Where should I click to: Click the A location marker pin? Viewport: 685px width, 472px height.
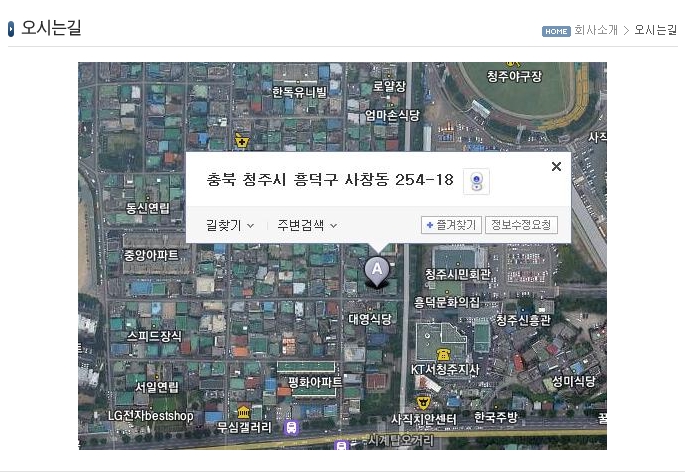tap(376, 269)
